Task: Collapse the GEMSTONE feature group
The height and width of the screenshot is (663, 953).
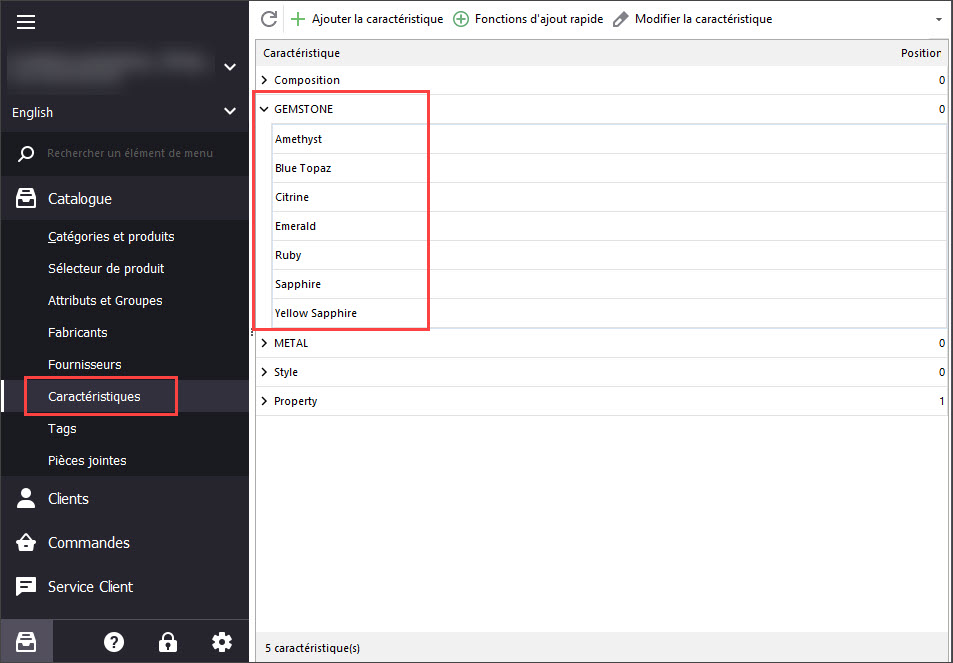Action: click(x=264, y=109)
